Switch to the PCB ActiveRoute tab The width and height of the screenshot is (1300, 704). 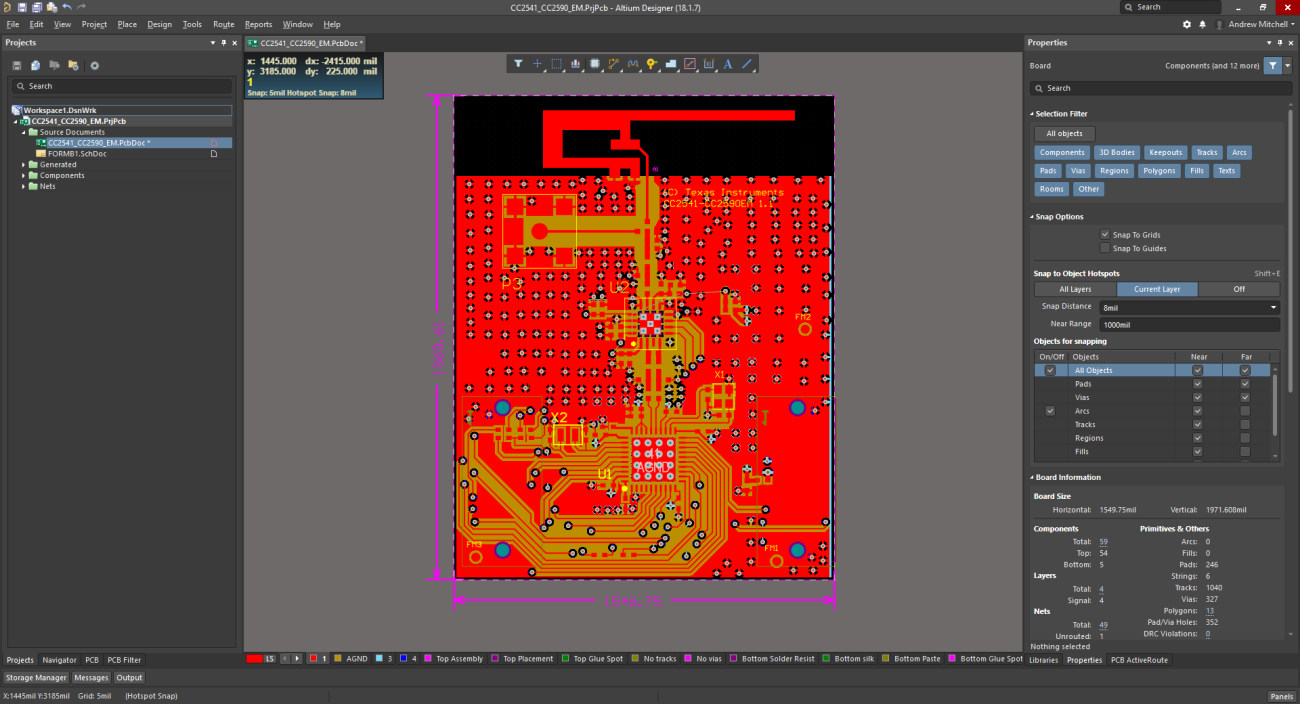coord(1139,660)
